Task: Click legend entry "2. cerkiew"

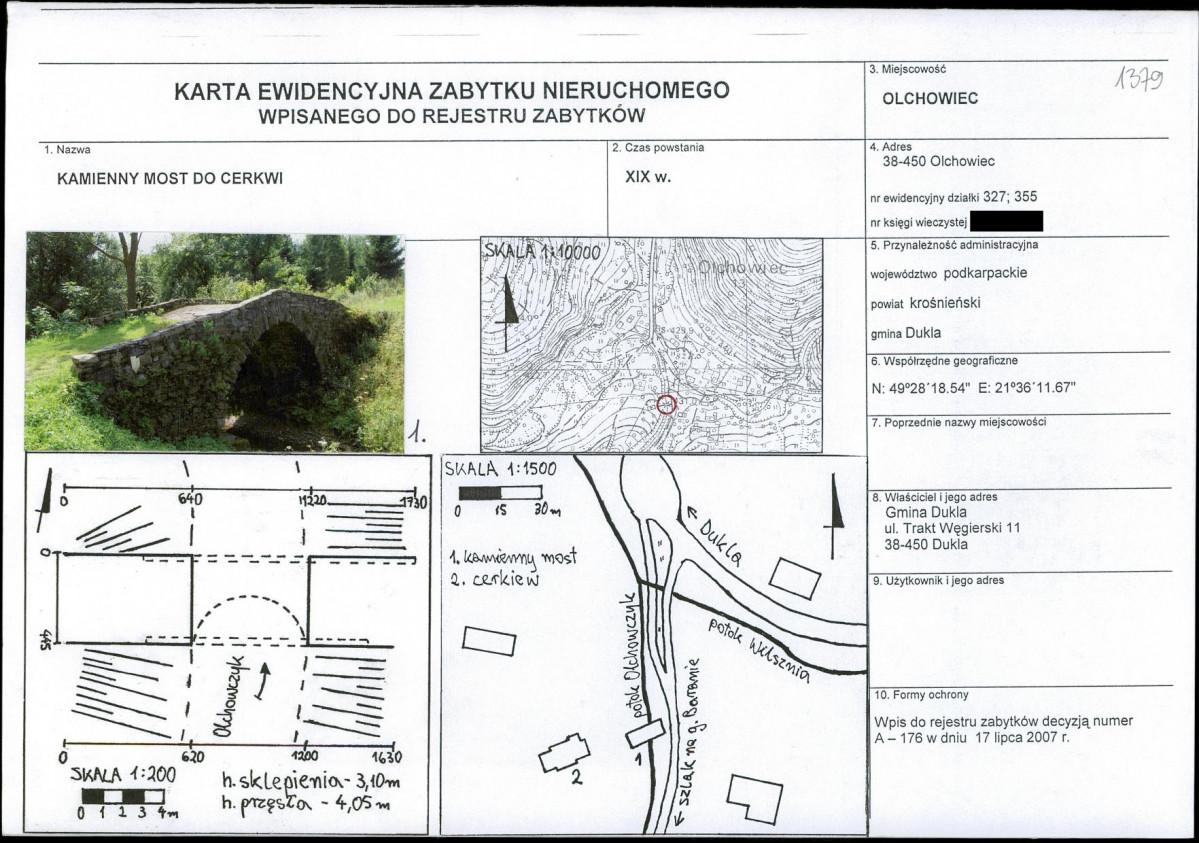Action: tap(495, 579)
